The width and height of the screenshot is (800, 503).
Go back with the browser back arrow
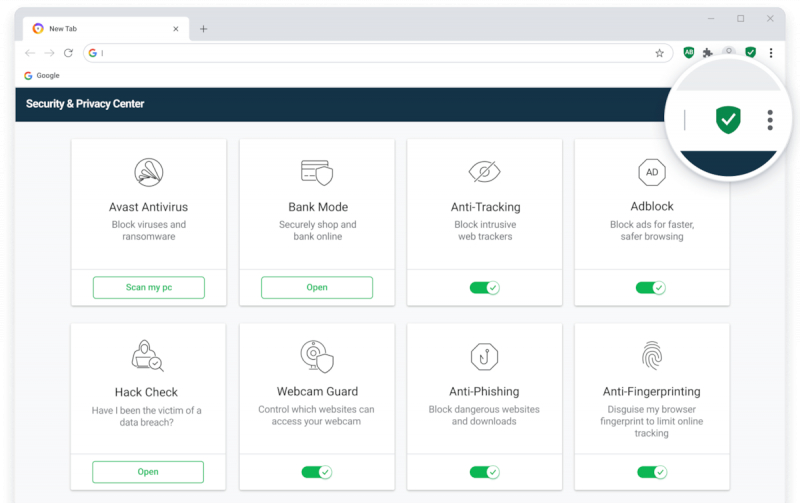30,53
